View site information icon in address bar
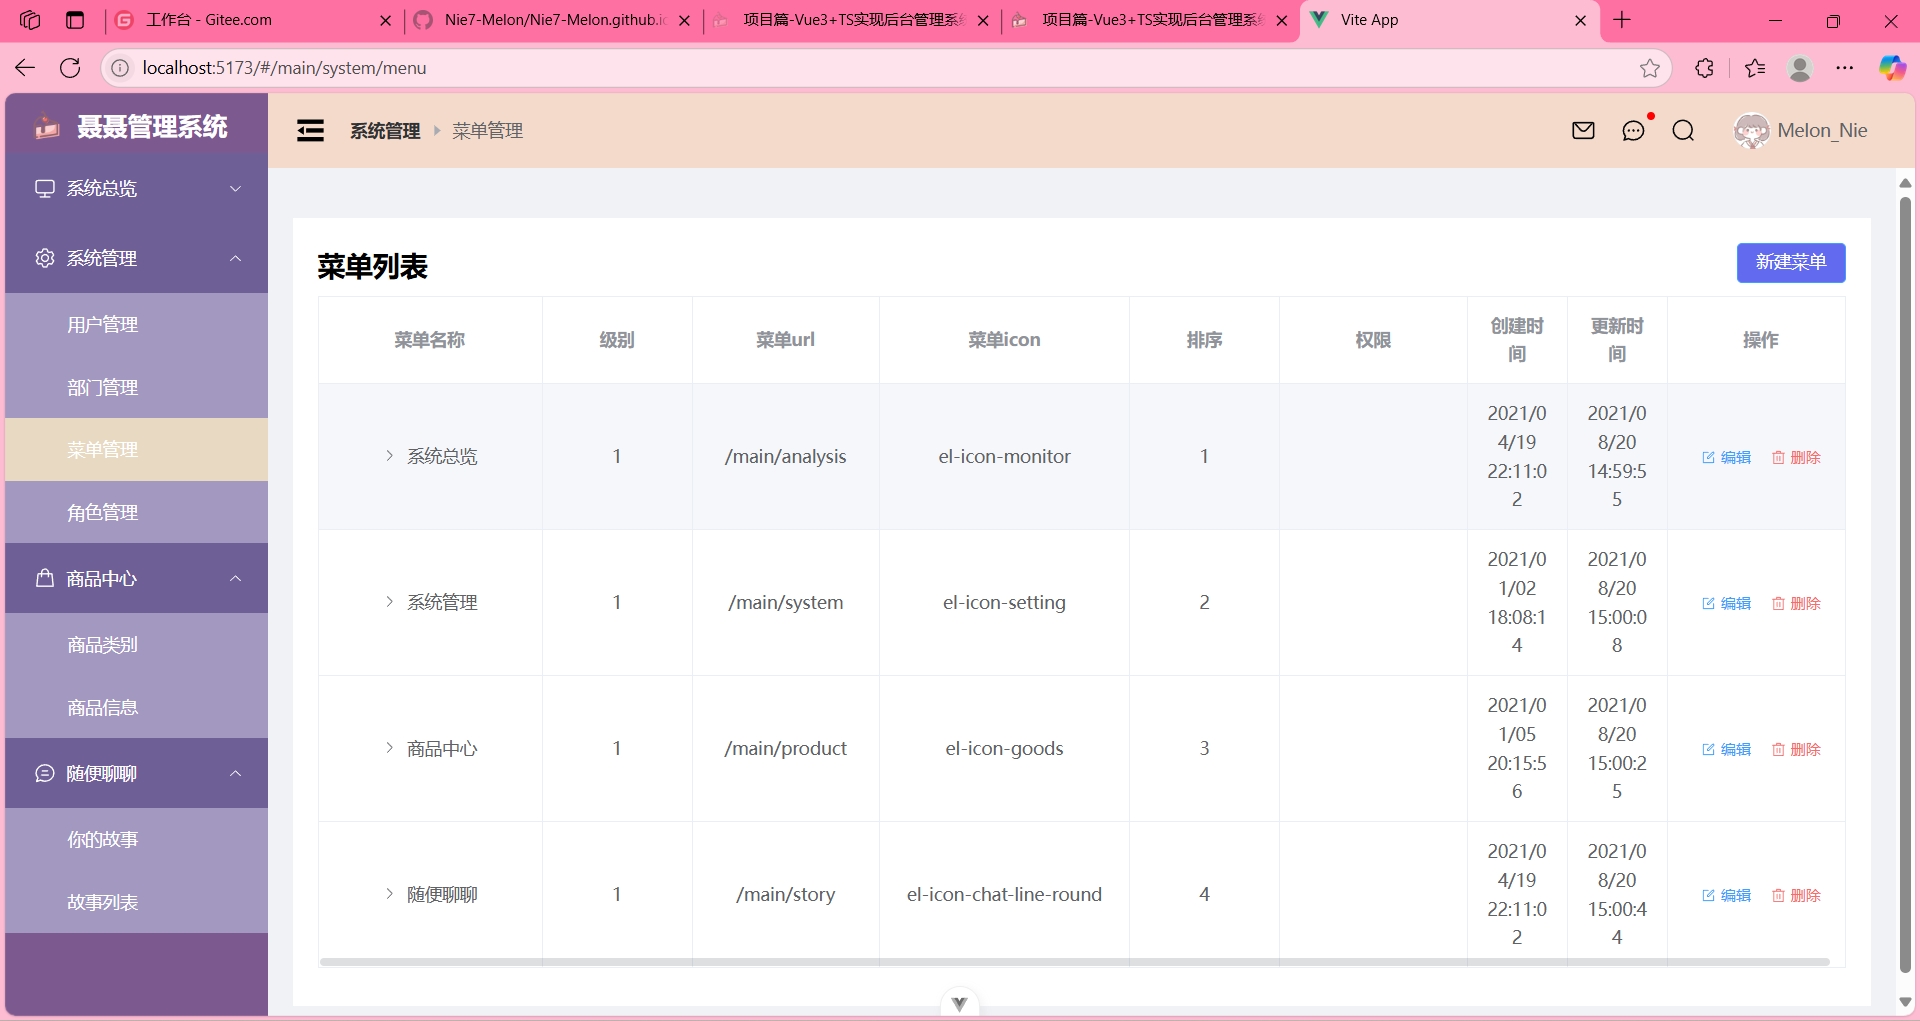The width and height of the screenshot is (1920, 1021). coord(120,68)
